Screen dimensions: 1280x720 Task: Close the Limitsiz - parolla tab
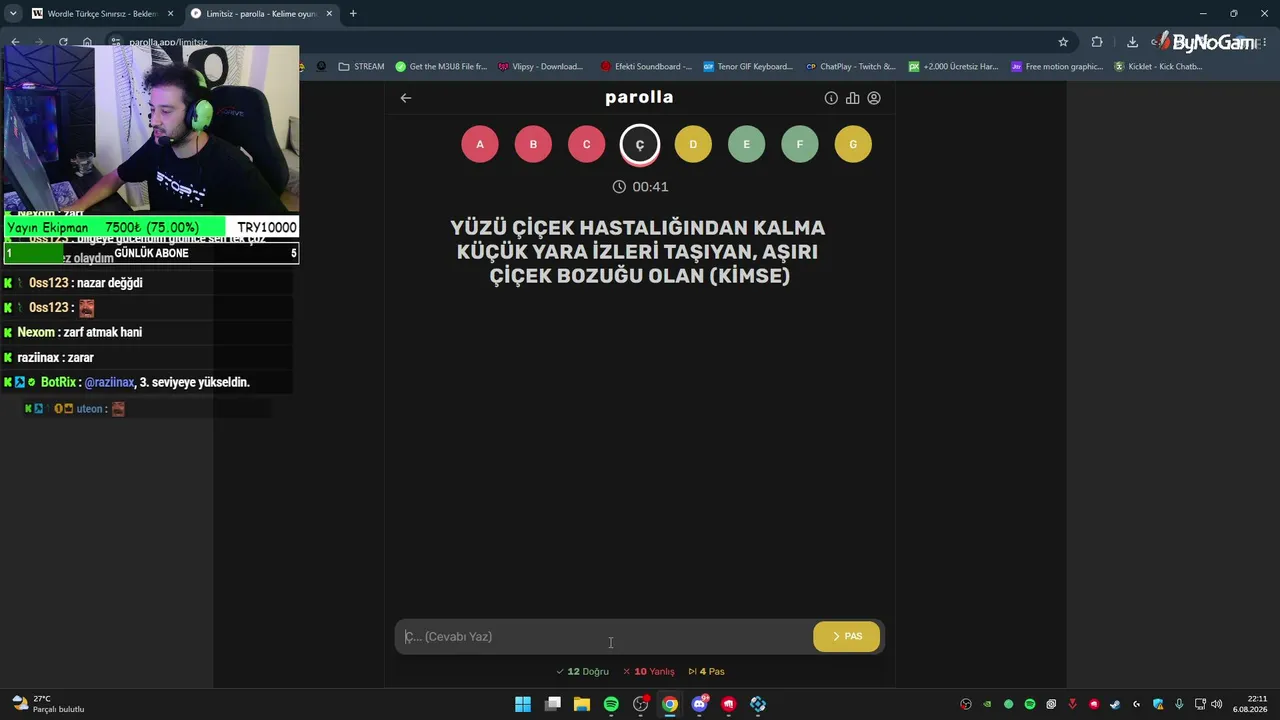click(x=329, y=14)
